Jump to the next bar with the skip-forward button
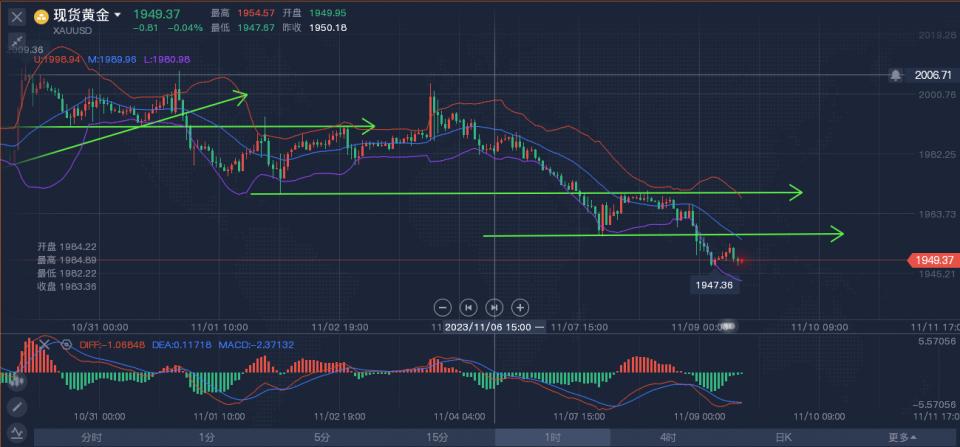The height and width of the screenshot is (447, 960). pos(494,307)
